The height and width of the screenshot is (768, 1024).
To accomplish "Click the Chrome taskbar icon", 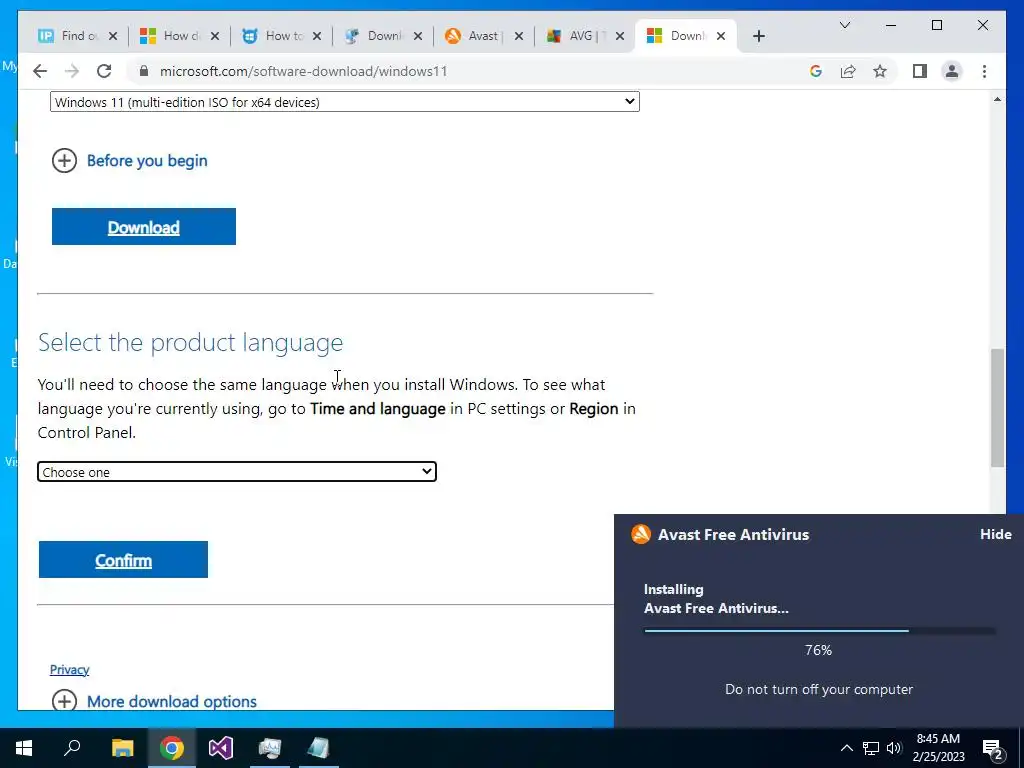I will tap(172, 748).
